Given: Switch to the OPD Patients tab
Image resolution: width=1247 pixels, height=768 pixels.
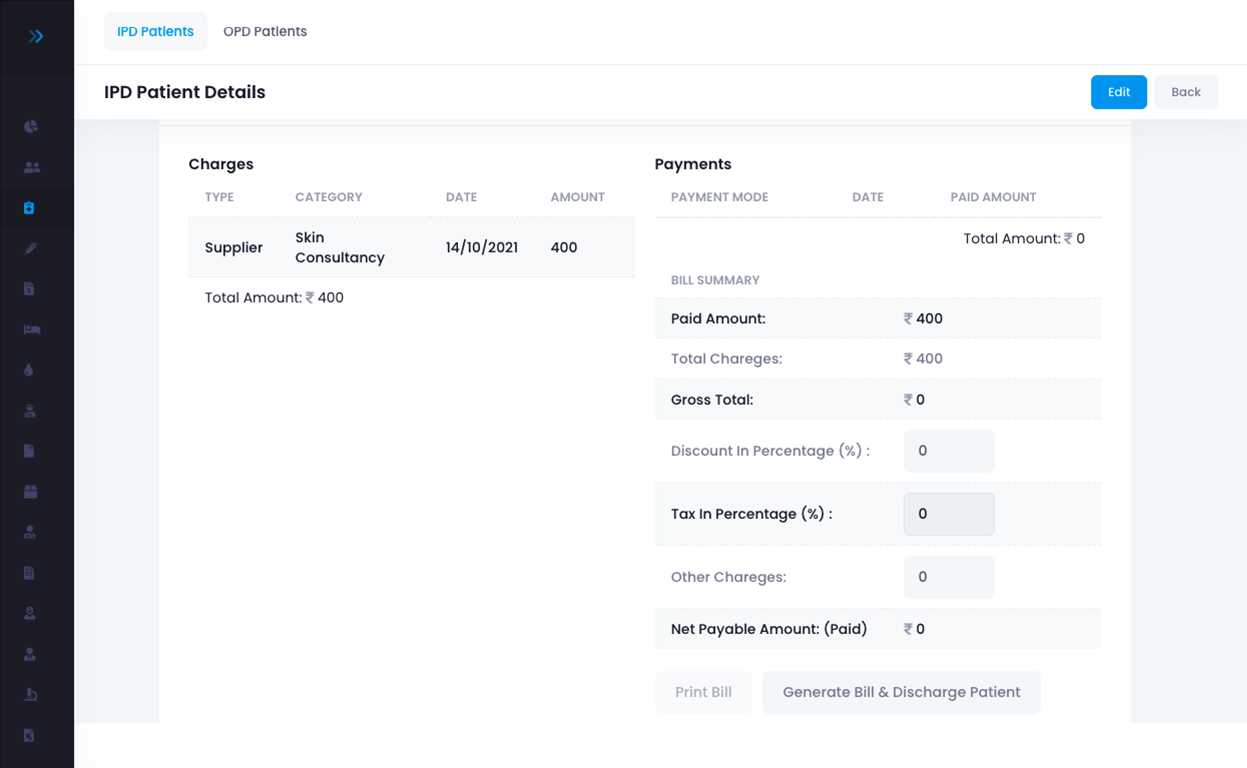Looking at the screenshot, I should coord(265,31).
